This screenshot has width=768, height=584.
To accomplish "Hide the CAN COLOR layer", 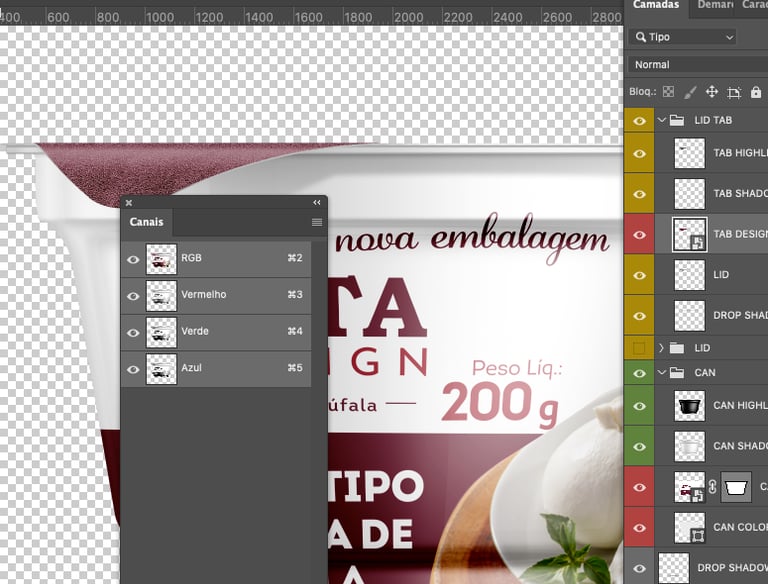I will coord(639,528).
